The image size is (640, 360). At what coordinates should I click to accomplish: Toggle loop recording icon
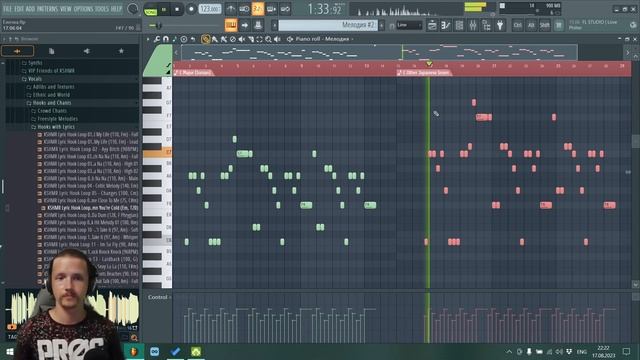pyautogui.click(x=285, y=9)
